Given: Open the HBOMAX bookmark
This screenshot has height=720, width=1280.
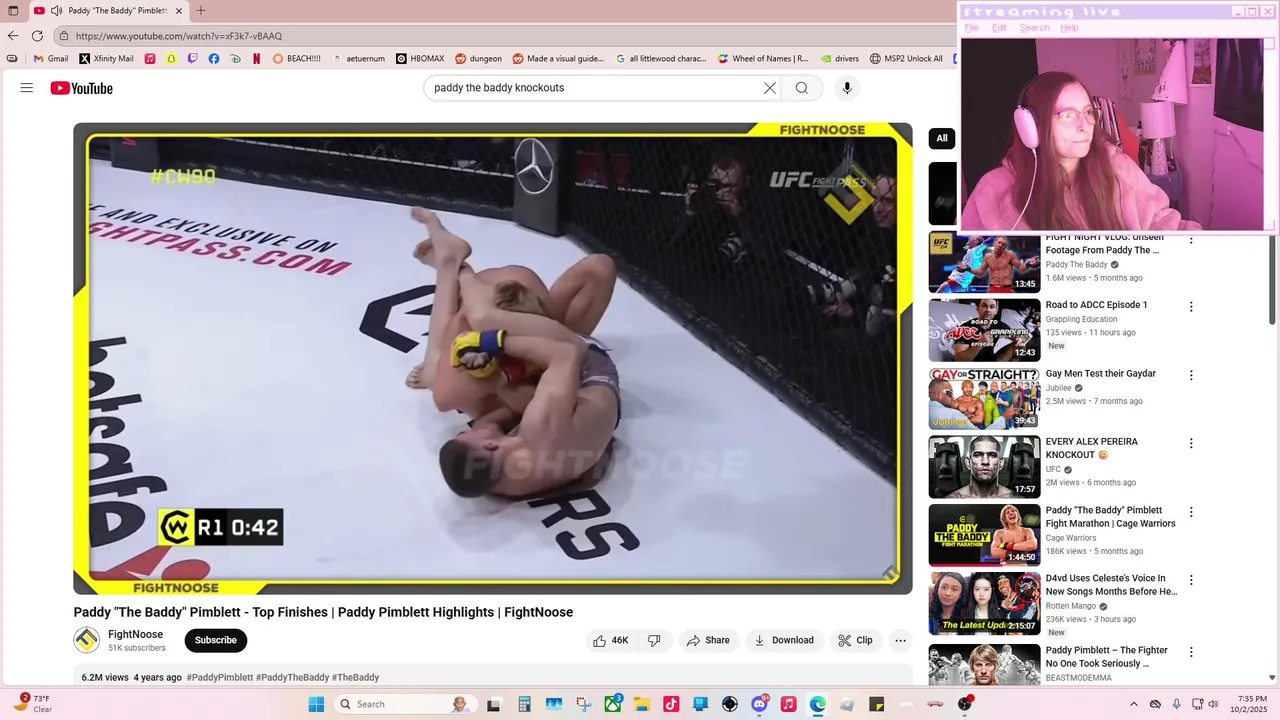Looking at the screenshot, I should [420, 59].
